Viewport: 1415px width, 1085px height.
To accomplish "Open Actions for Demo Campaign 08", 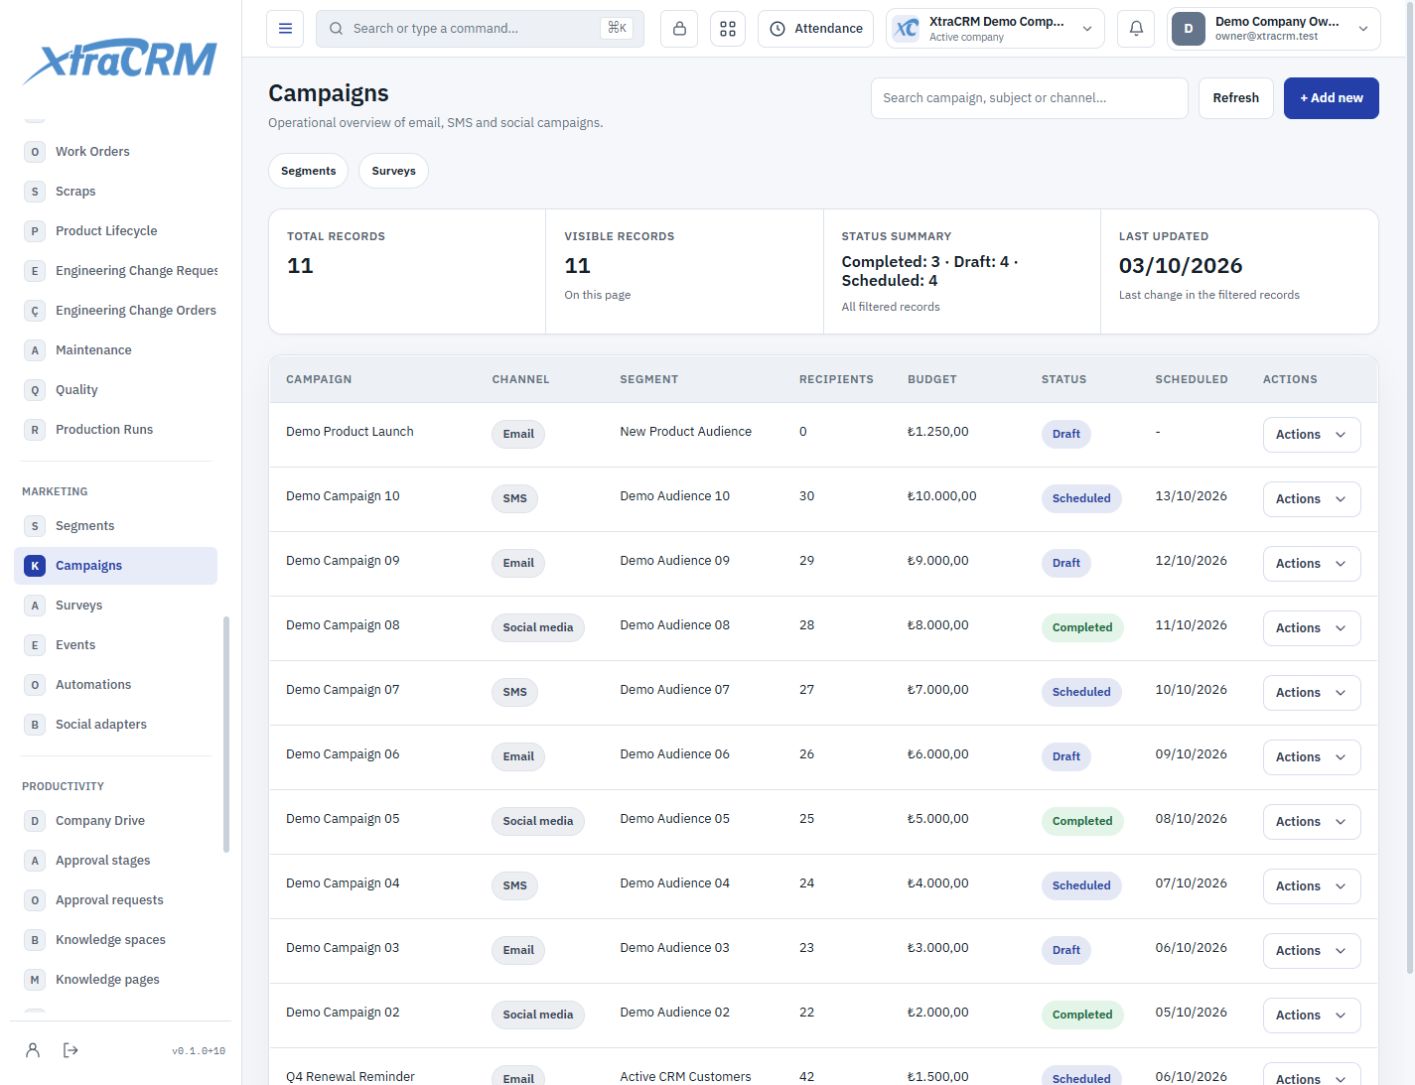I will click(1311, 628).
